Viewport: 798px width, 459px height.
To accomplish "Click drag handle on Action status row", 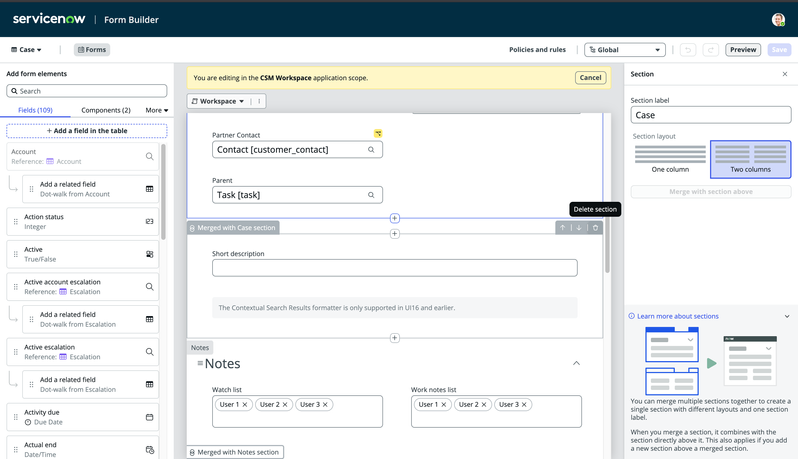I will (x=16, y=221).
